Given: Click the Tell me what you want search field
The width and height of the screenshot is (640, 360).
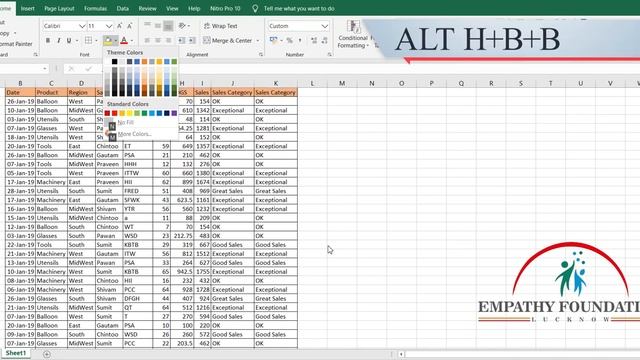Looking at the screenshot, I should click(299, 8).
